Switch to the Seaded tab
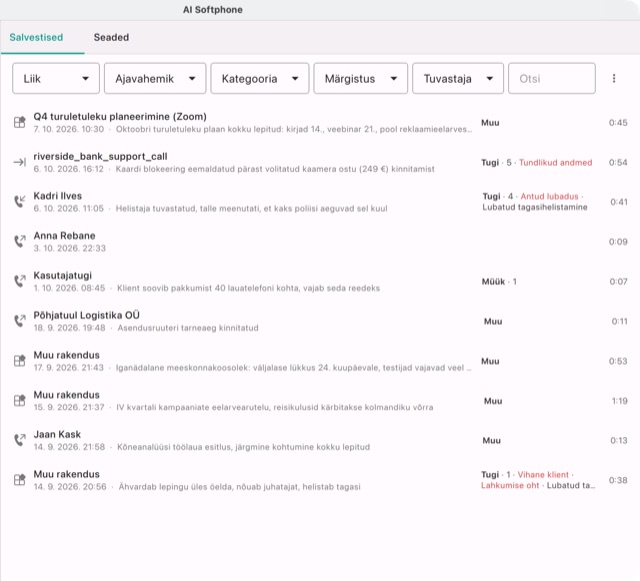Screen dimensions: 640x581 coord(111,37)
